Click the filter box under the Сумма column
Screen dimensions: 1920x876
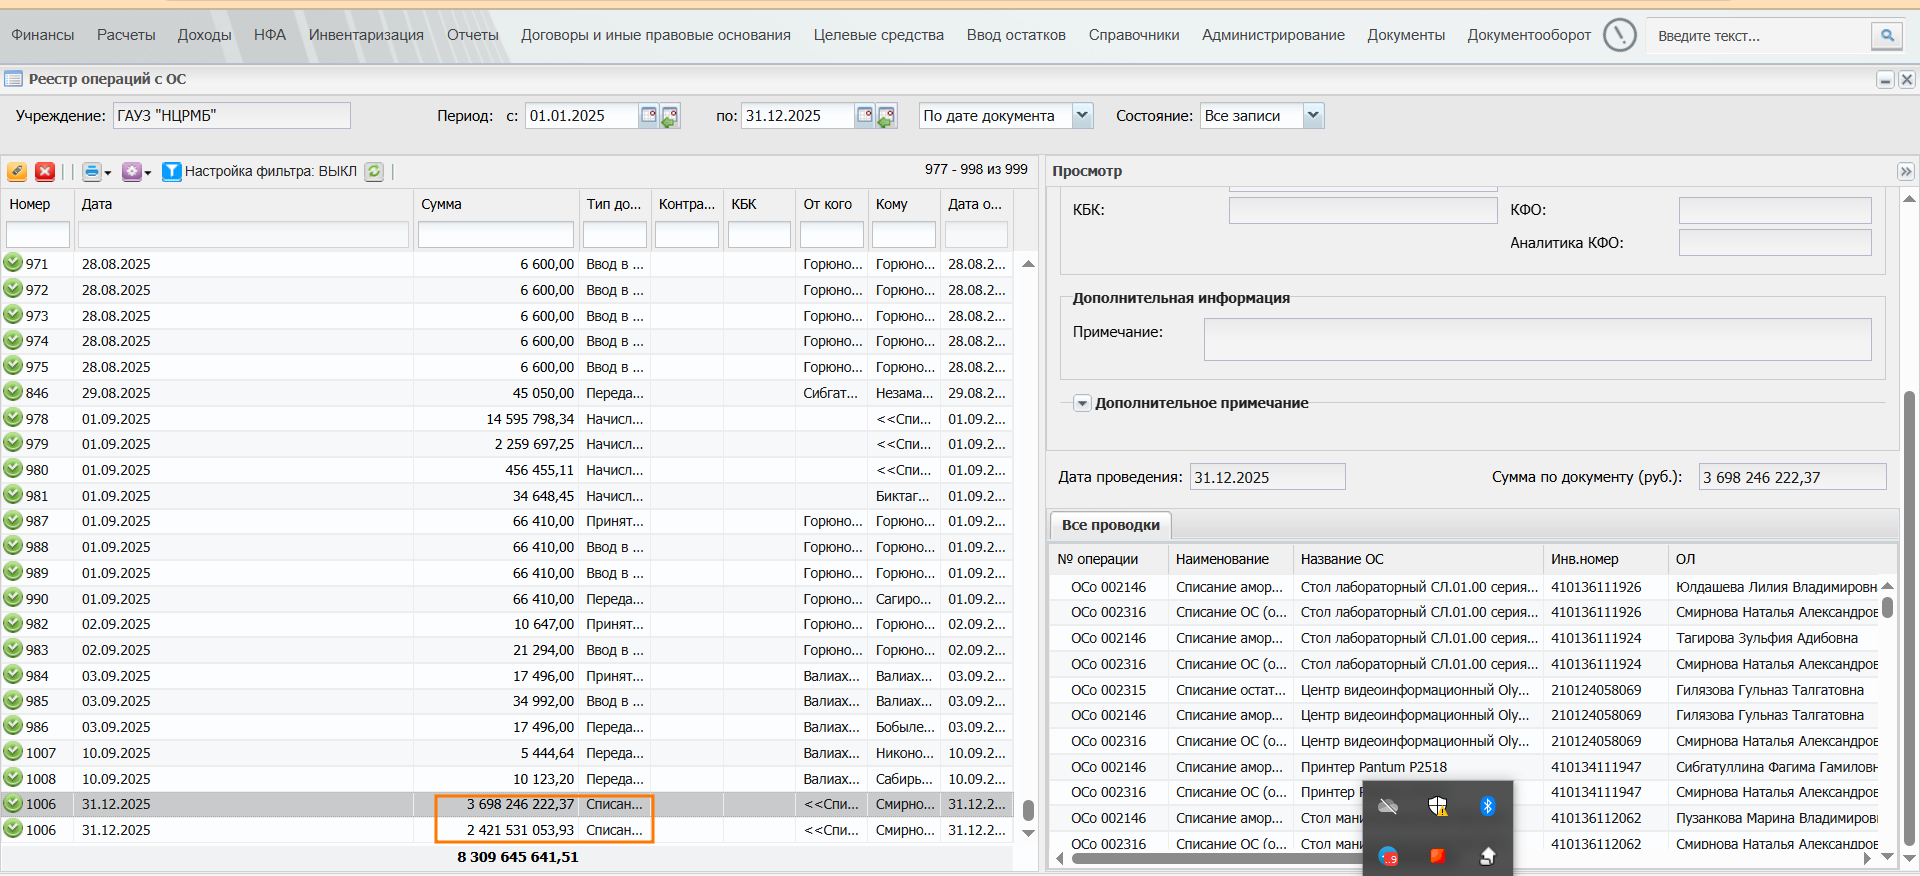pos(496,235)
